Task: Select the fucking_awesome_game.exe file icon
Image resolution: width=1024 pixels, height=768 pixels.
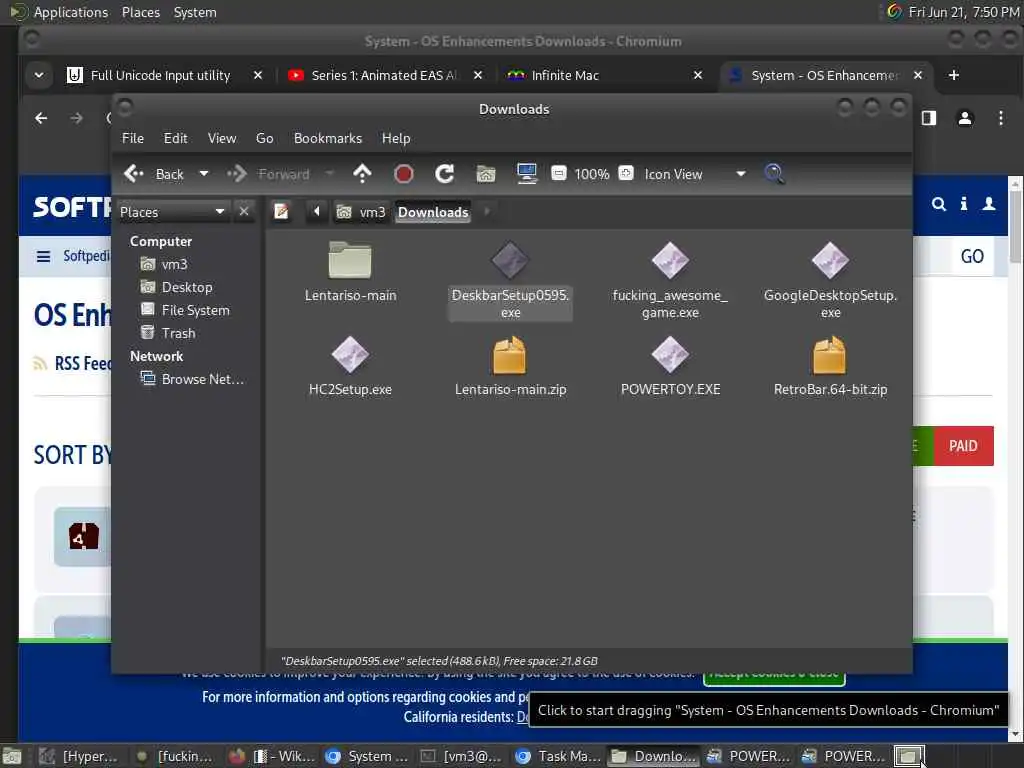Action: click(x=670, y=260)
